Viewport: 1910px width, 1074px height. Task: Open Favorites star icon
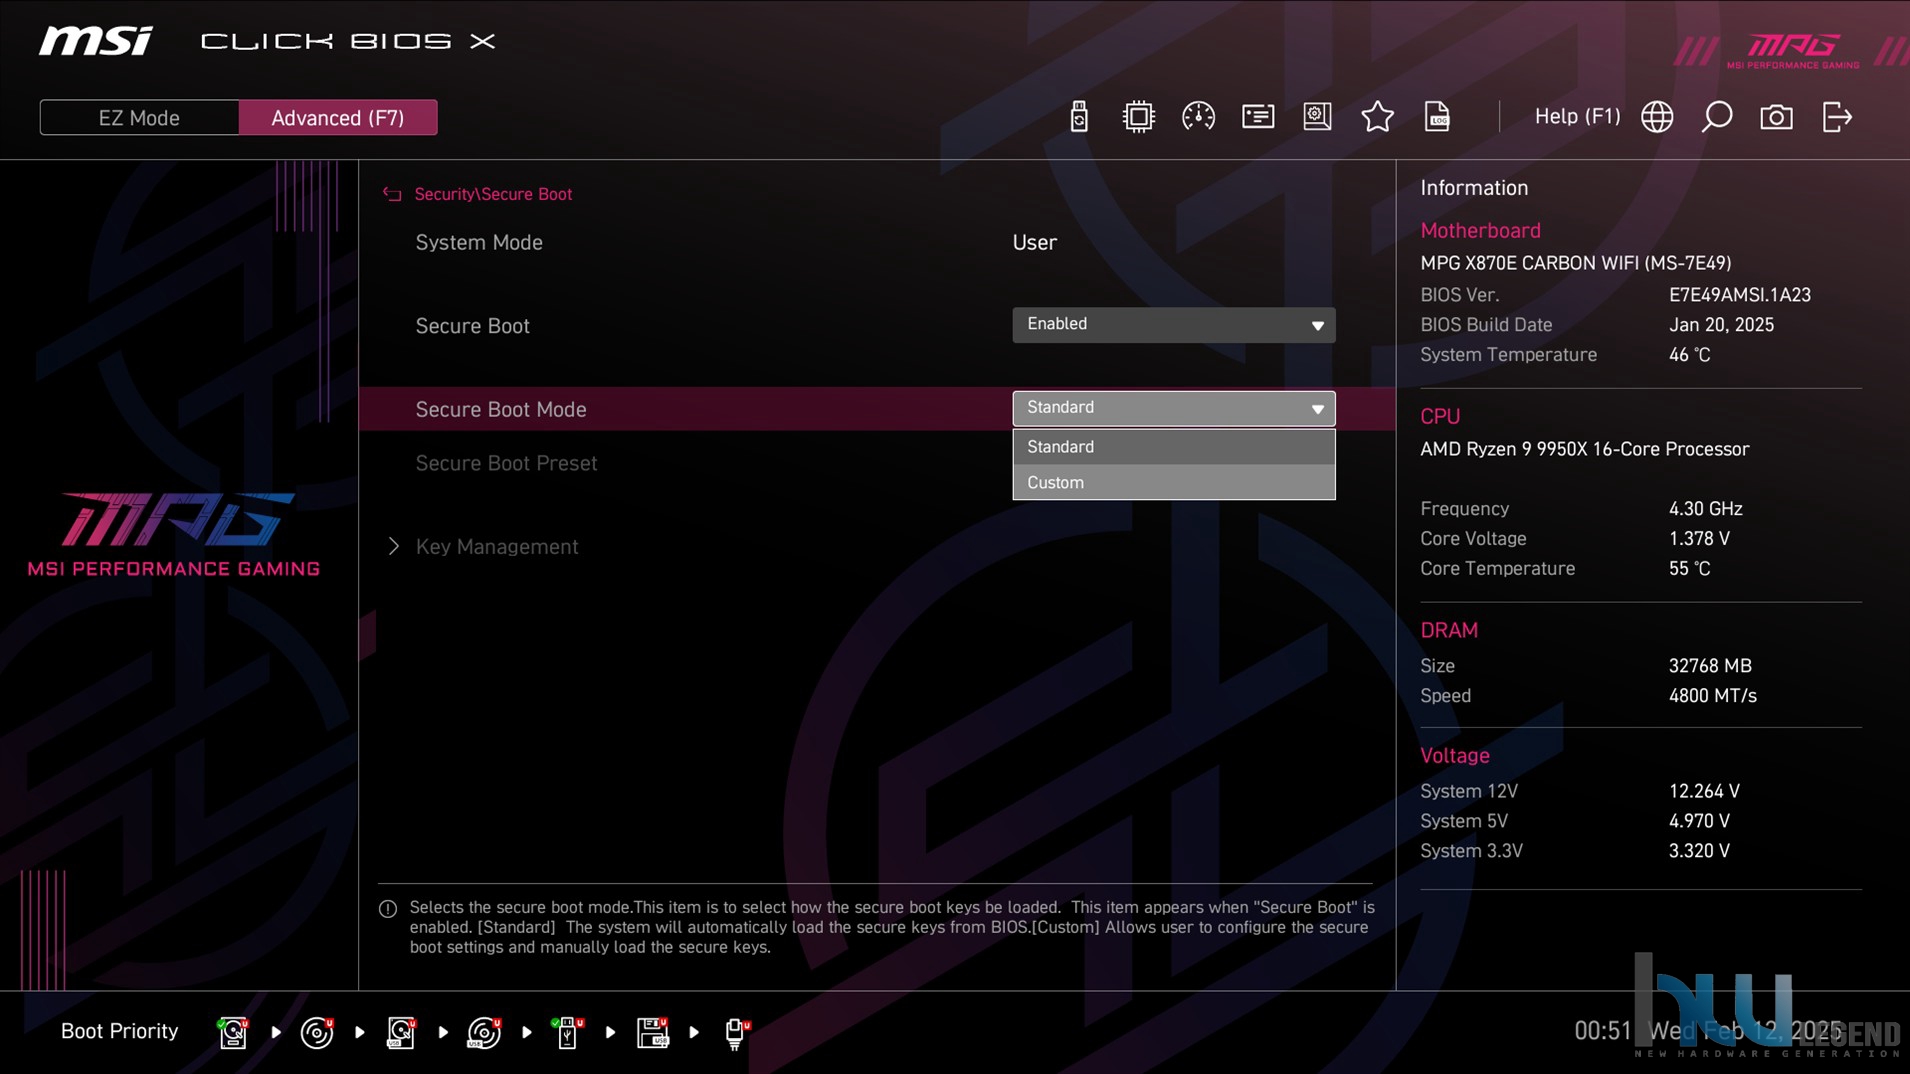pyautogui.click(x=1377, y=117)
